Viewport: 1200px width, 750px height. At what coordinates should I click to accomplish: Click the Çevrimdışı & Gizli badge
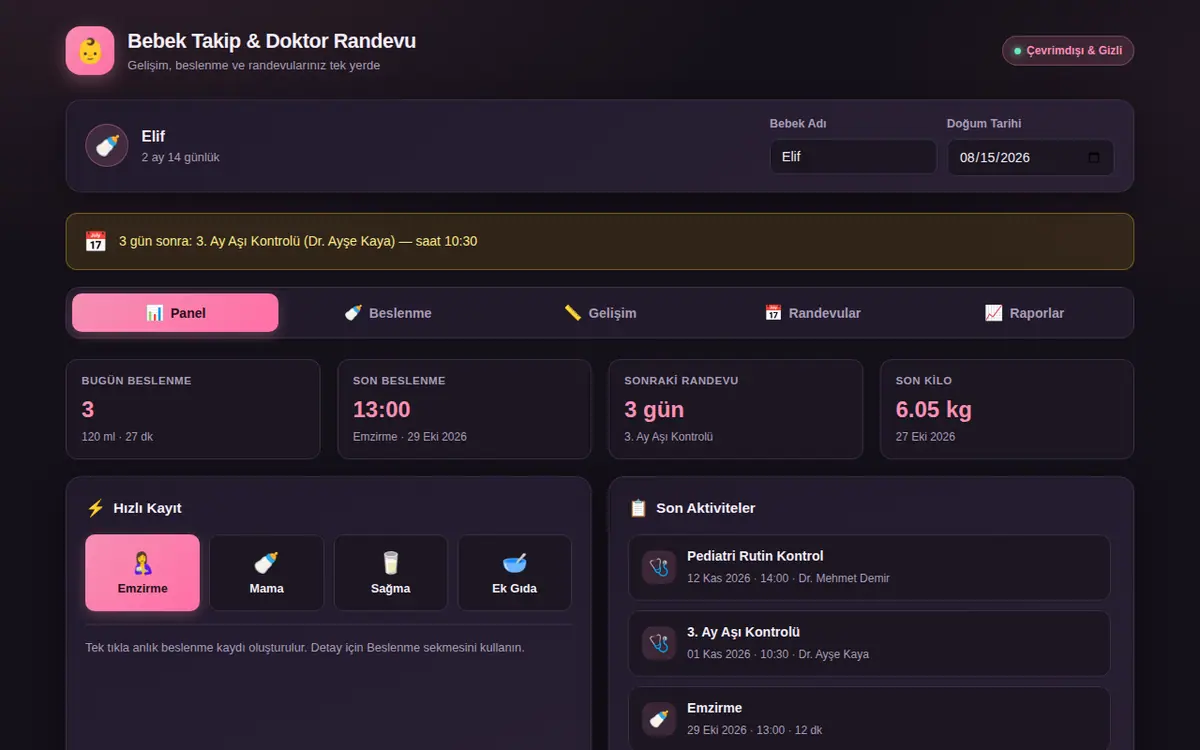pyautogui.click(x=1068, y=51)
